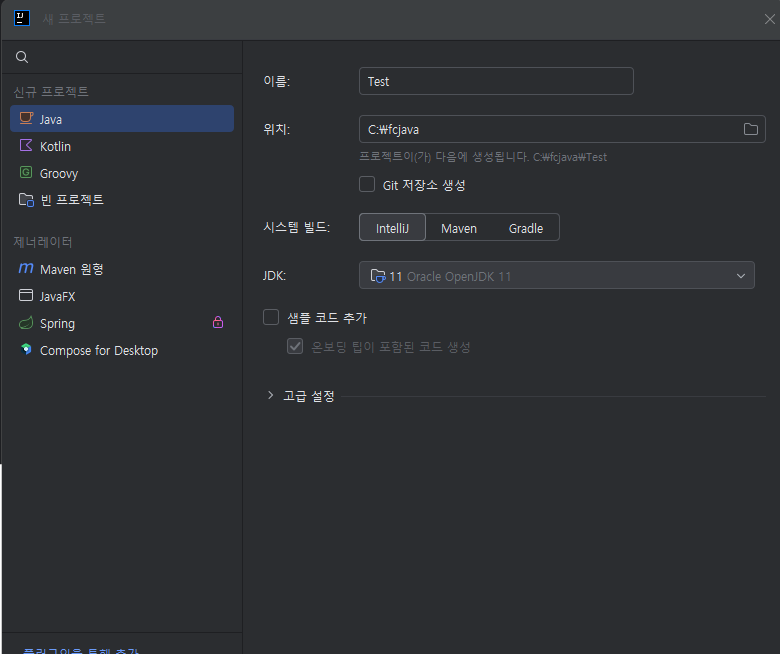Click the empty project folder icon

(x=26, y=200)
